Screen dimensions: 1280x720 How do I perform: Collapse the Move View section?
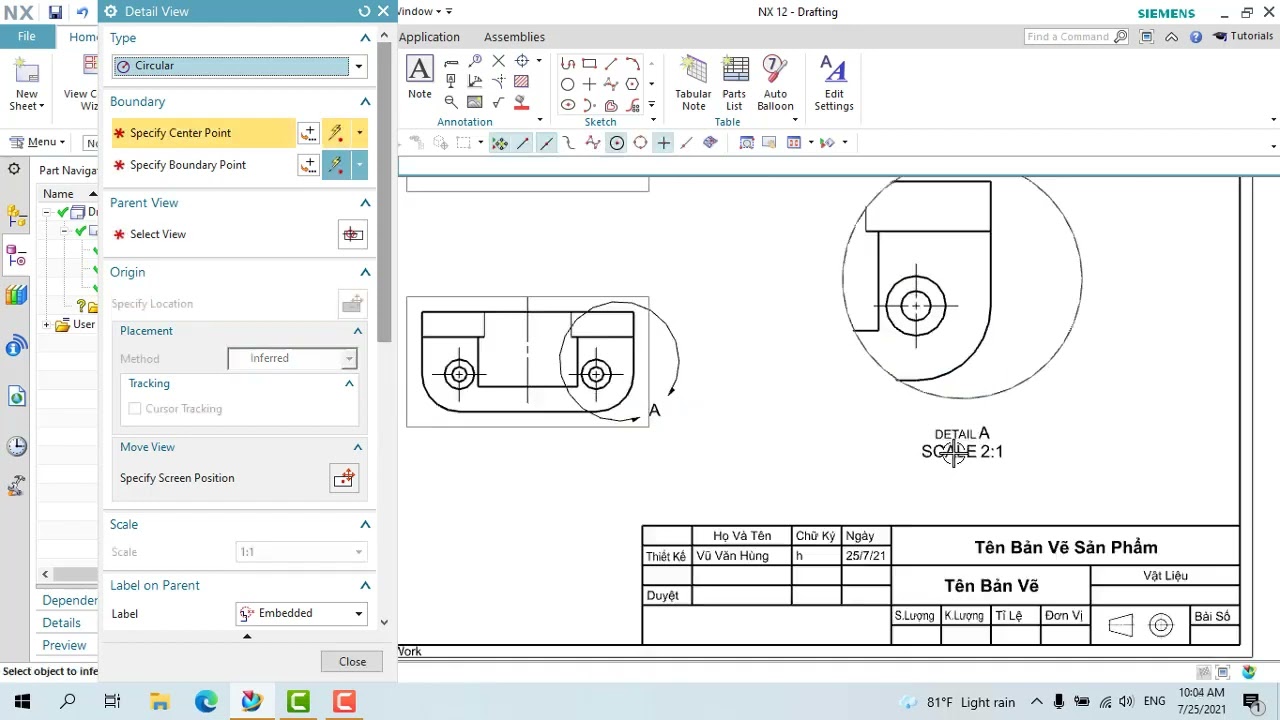[x=357, y=447]
